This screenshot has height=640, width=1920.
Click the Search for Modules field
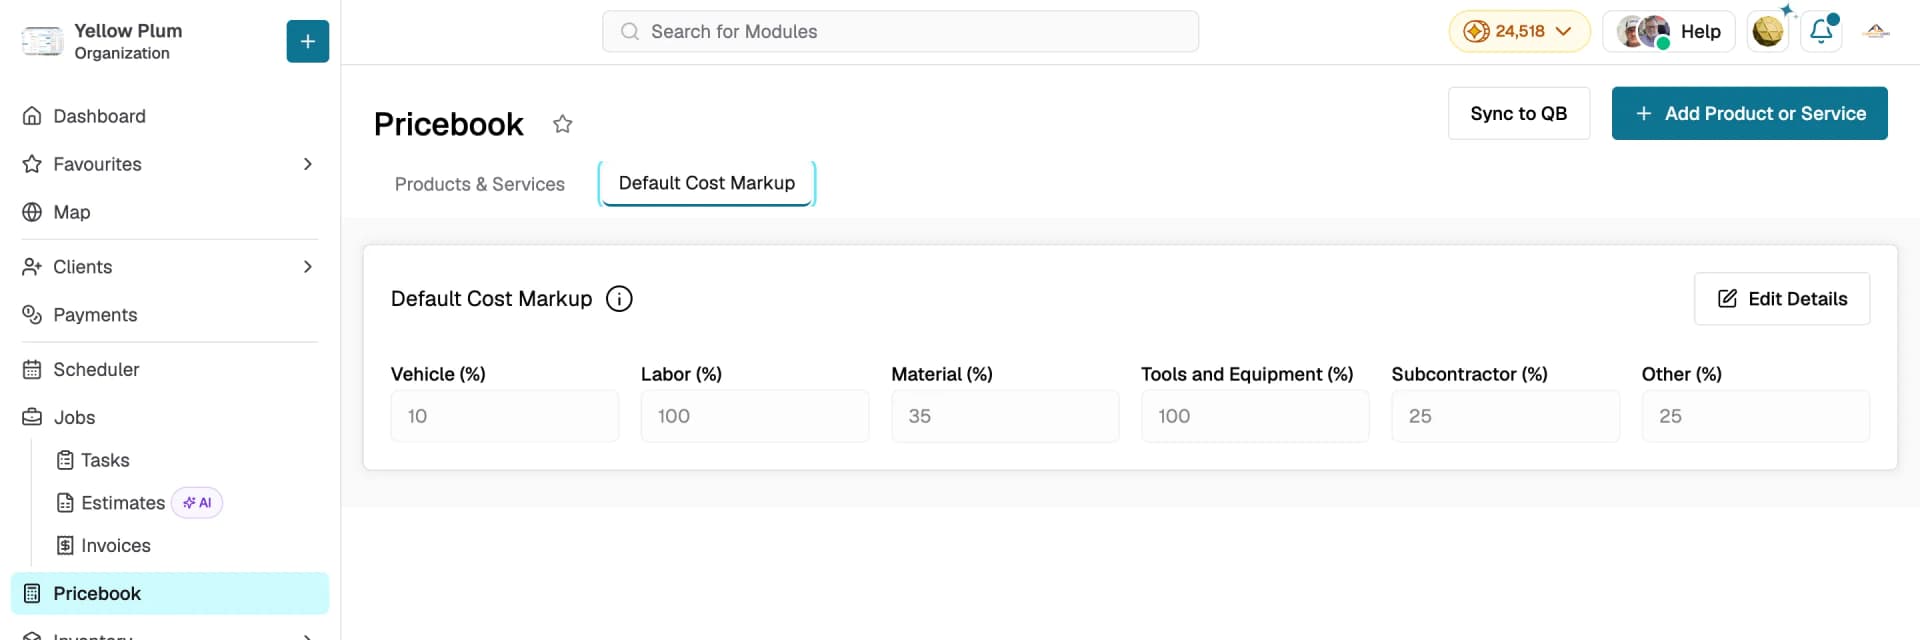900,31
